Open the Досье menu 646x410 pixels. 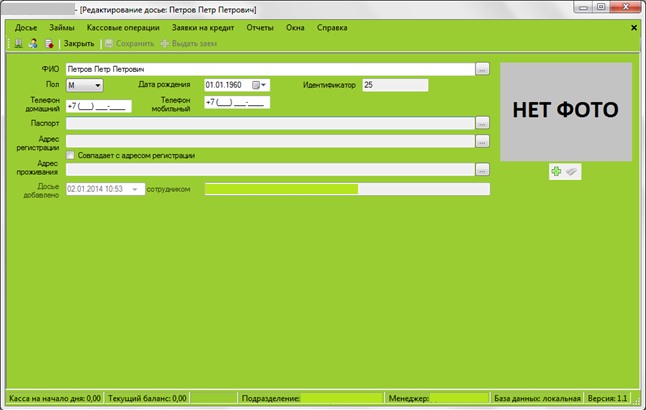[26, 28]
